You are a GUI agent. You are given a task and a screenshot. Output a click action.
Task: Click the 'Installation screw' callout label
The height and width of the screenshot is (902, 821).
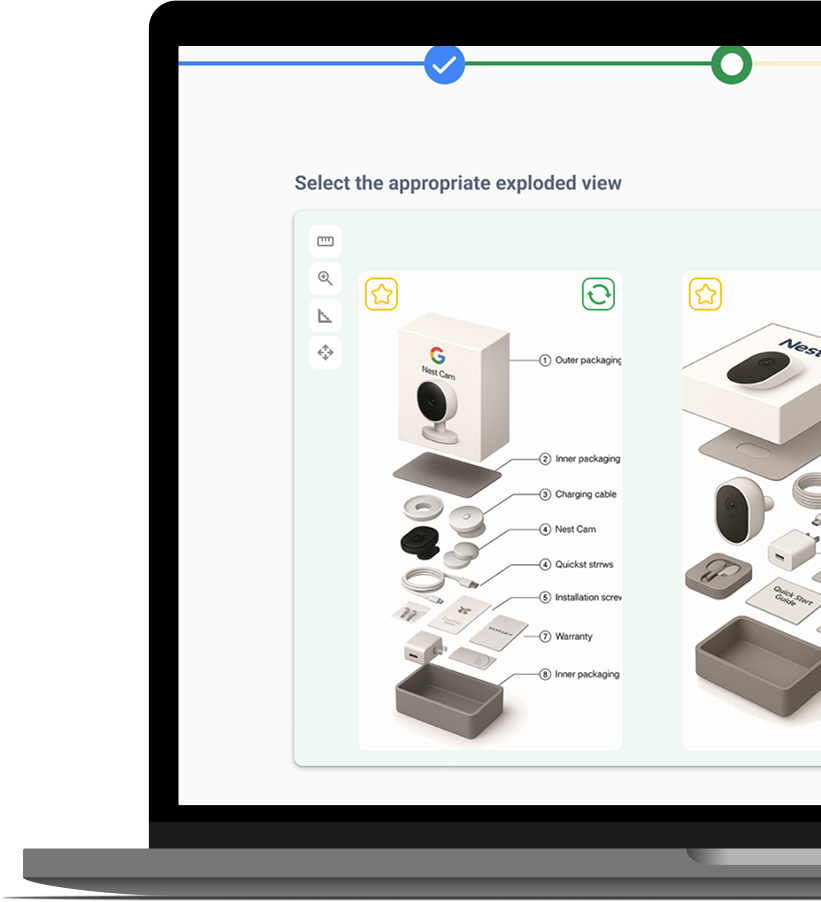[588, 597]
